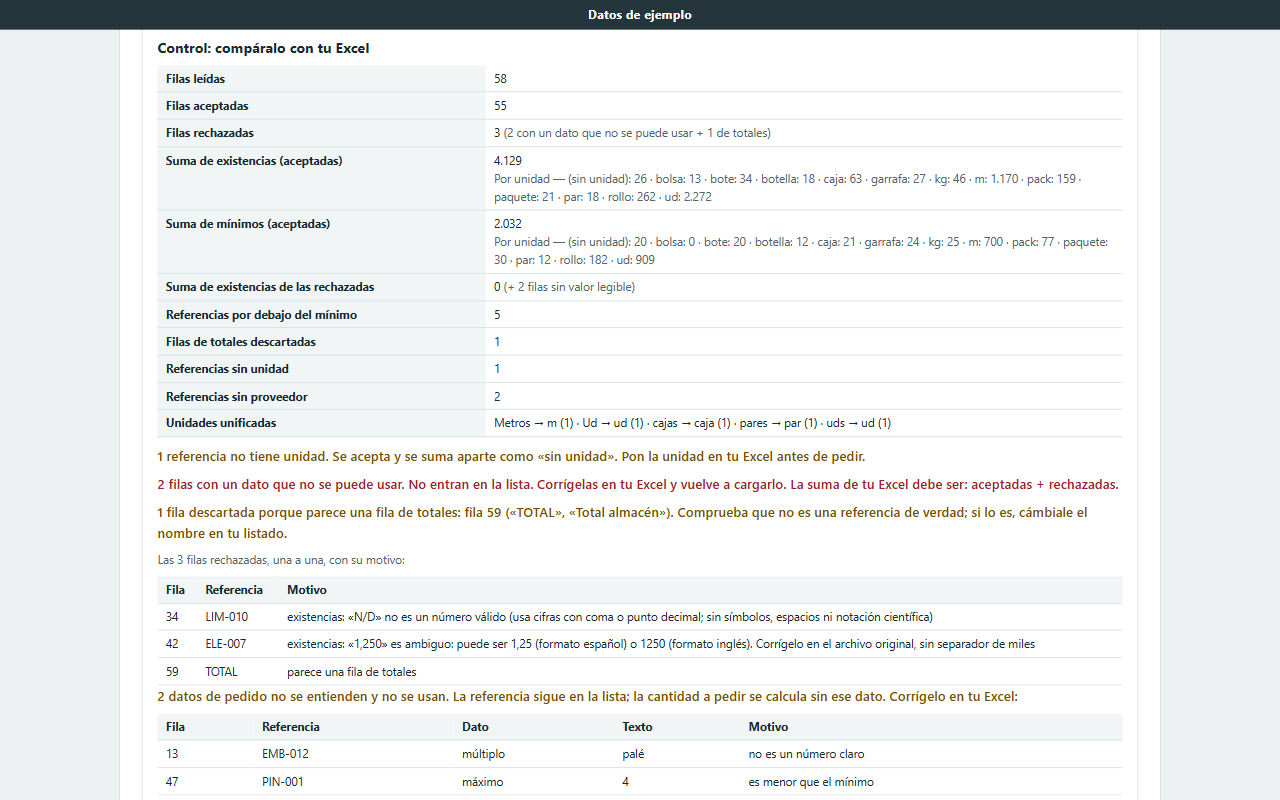Screen dimensions: 1280x800
Task: Click the "máximo" cell for PIN-001
Action: (x=483, y=782)
